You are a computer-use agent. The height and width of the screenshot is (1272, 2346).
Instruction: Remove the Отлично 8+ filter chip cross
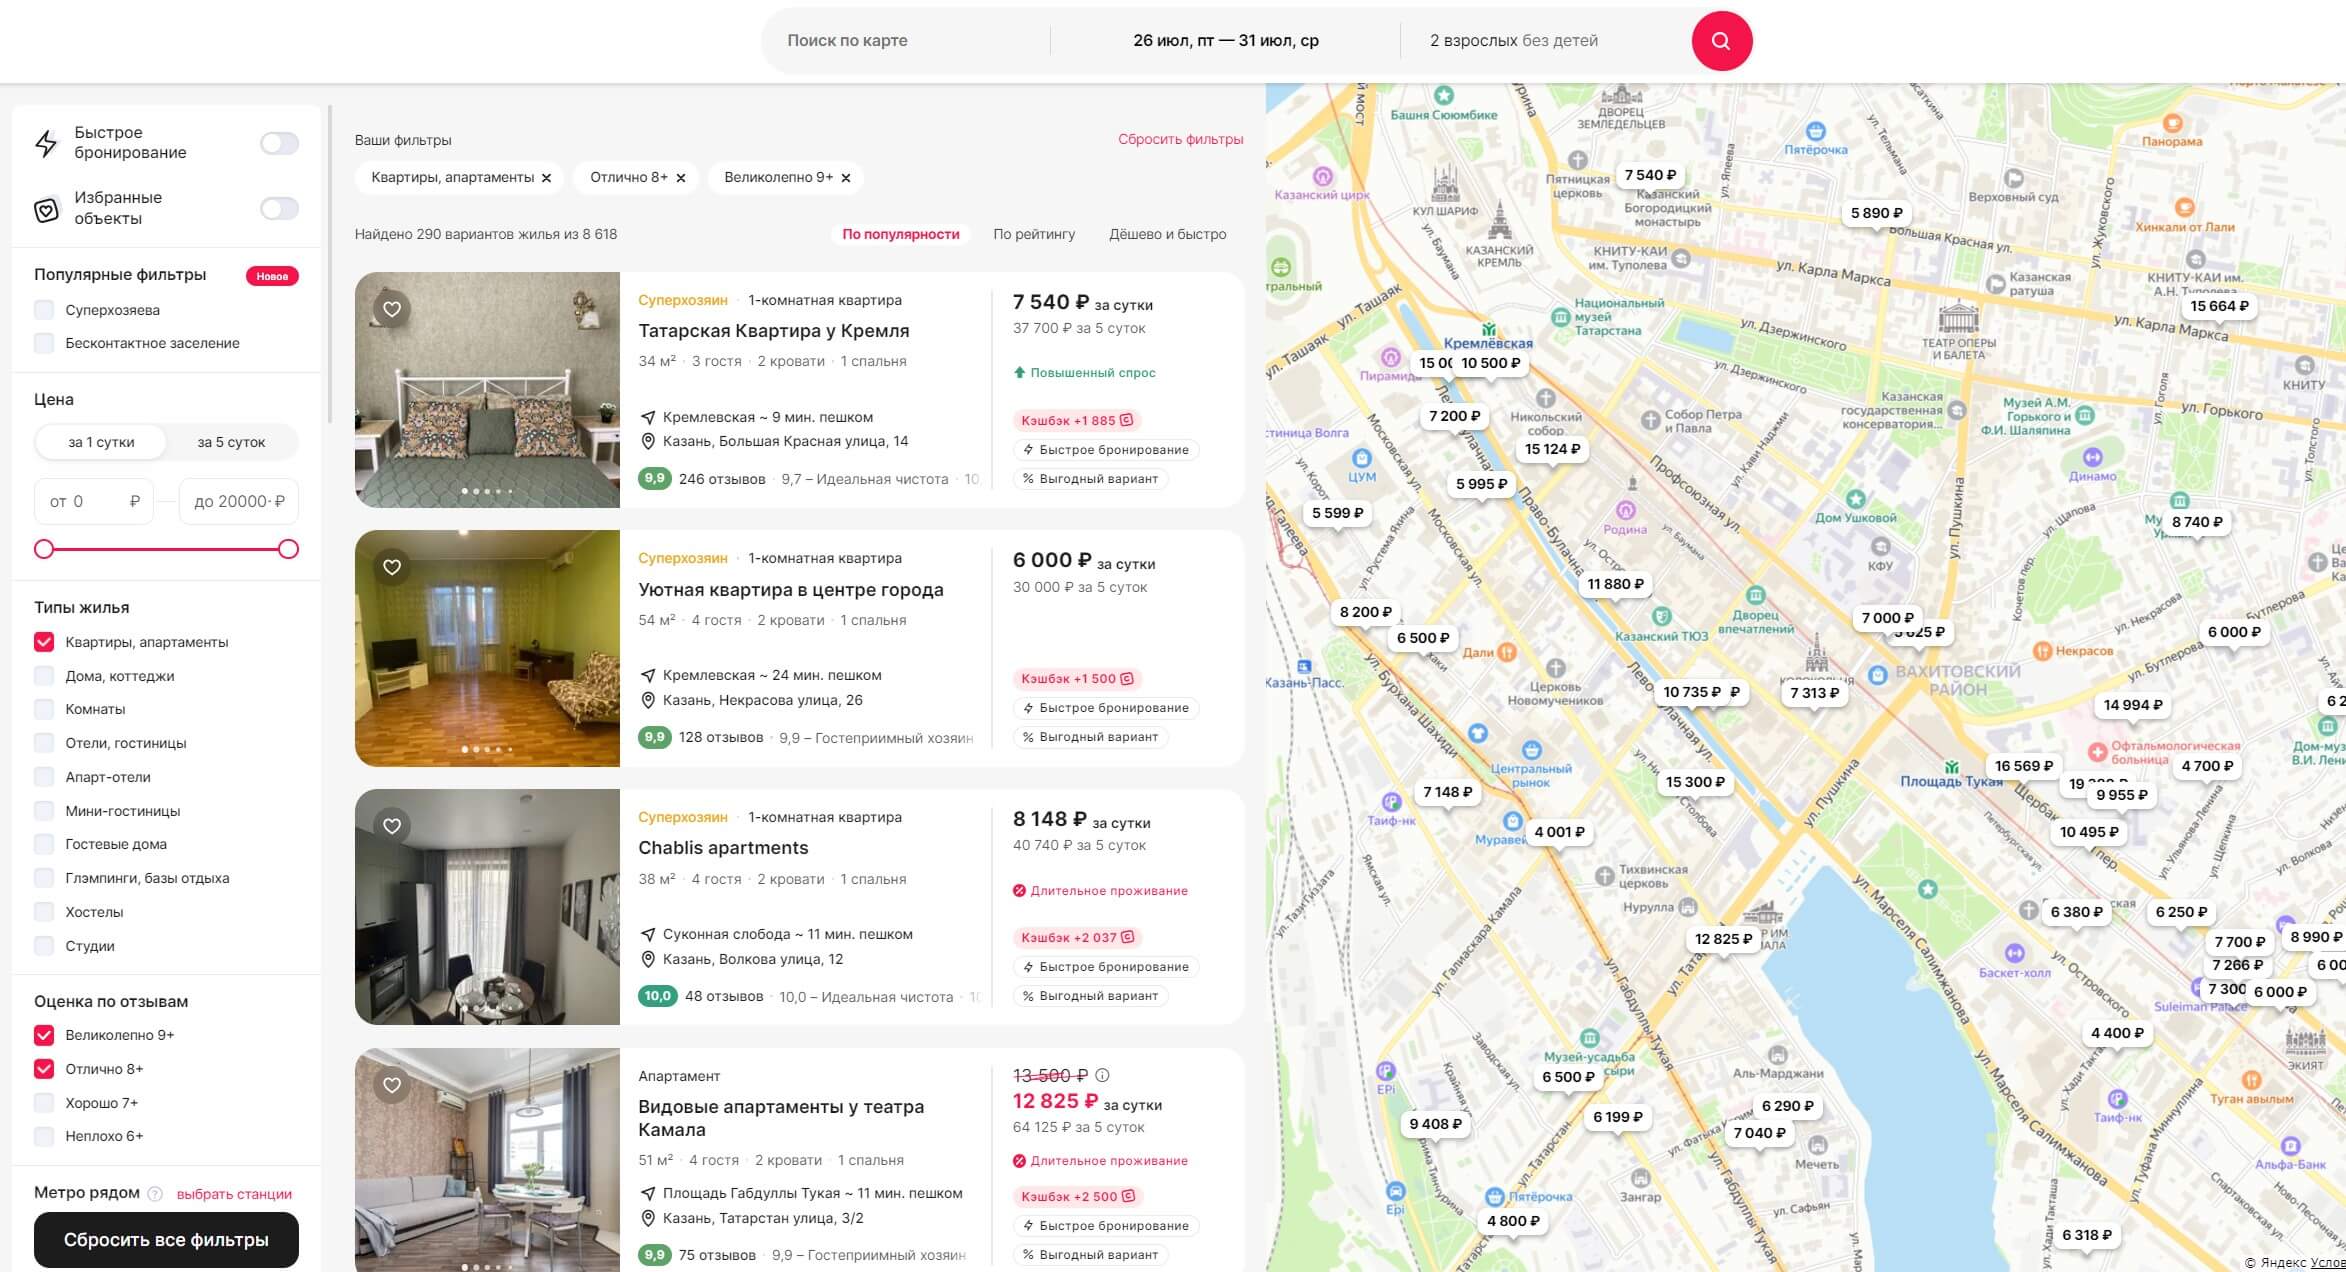pyautogui.click(x=681, y=178)
